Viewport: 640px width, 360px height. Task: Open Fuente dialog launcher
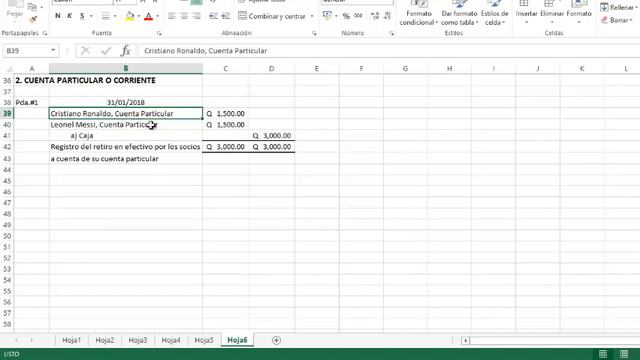pyautogui.click(x=159, y=33)
